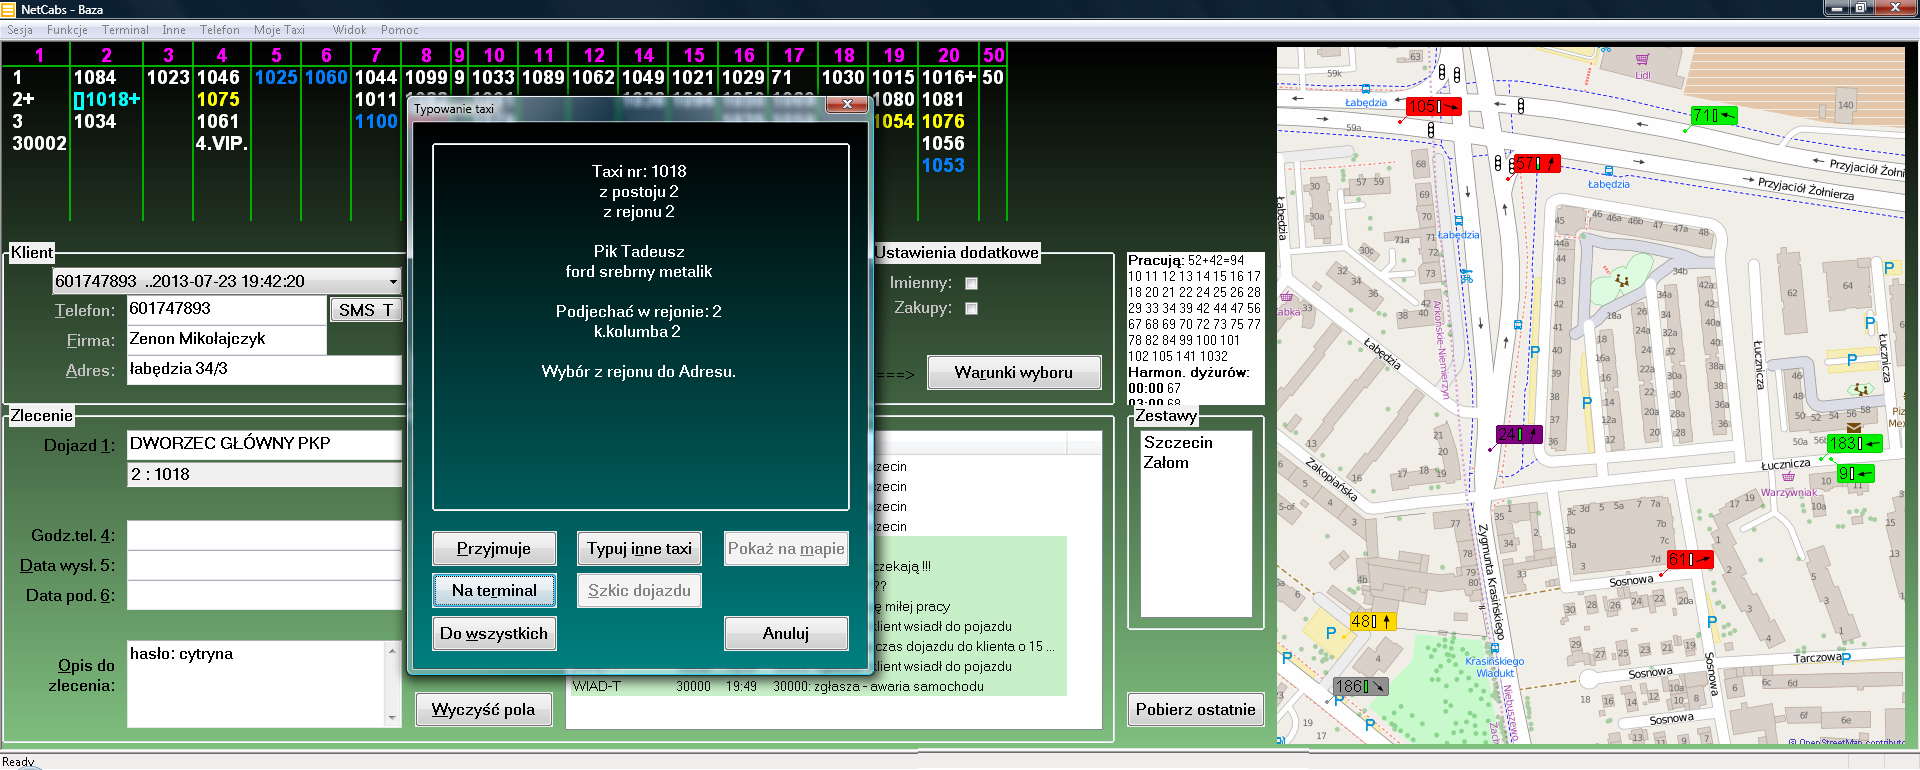
Task: Click the Adres input field
Action: 264,370
